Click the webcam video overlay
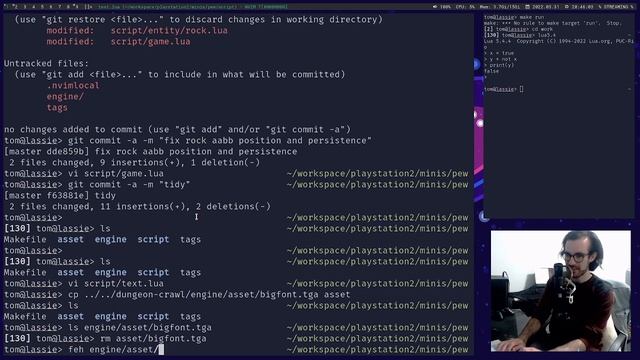Viewport: 640px width, 360px height. pyautogui.click(x=560, y=291)
